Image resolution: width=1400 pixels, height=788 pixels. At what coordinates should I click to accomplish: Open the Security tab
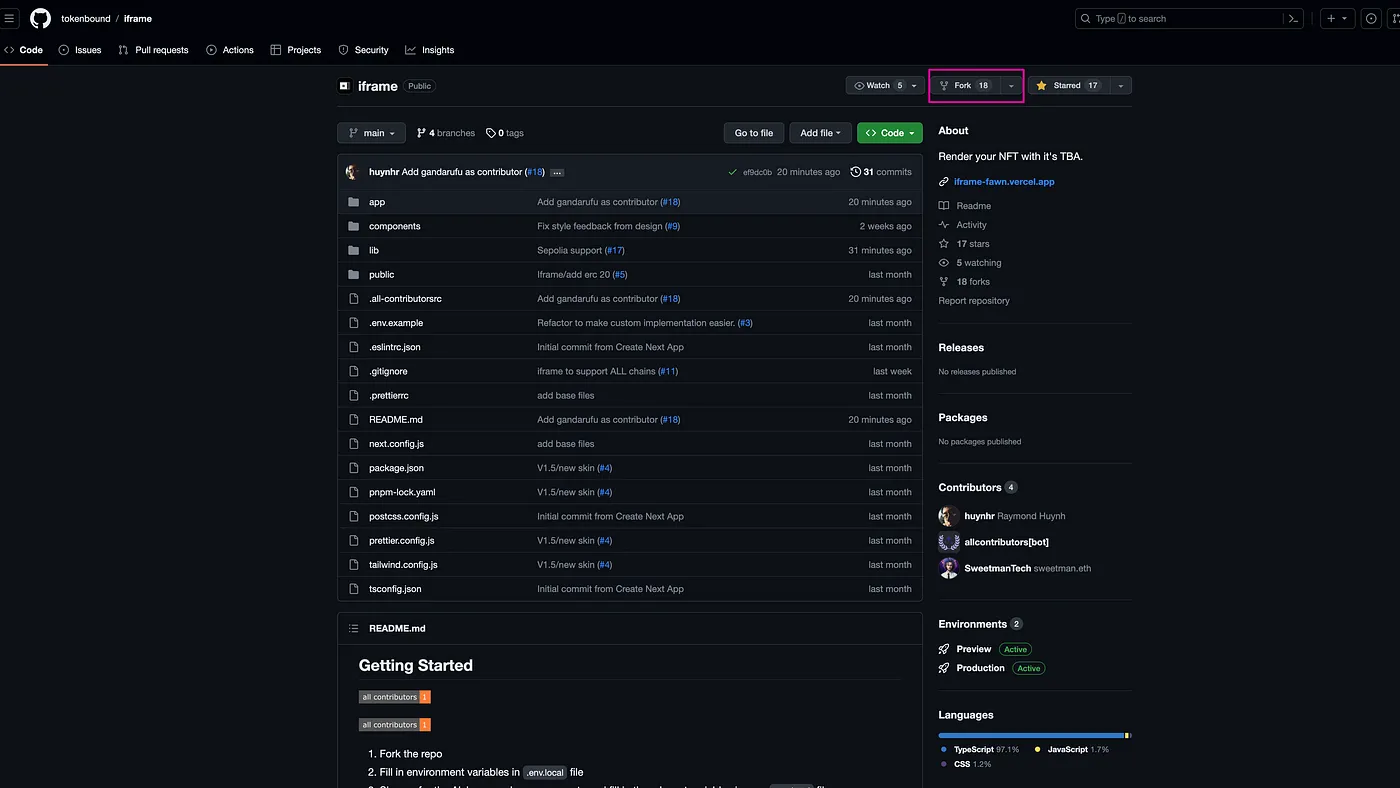coord(363,50)
